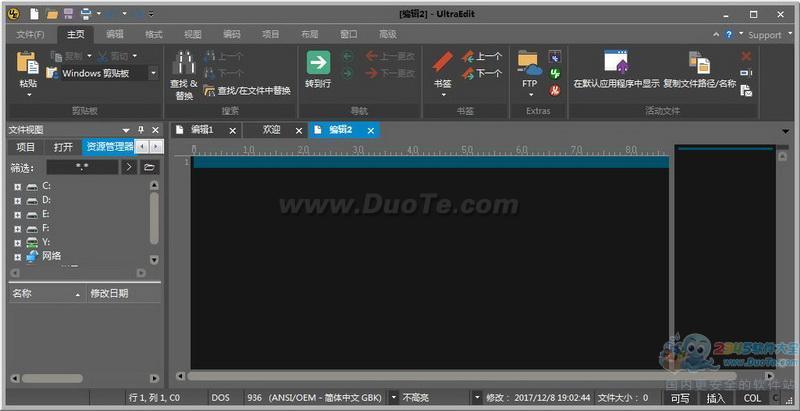Save the file with the floppy disk icon
This screenshot has width=800, height=411.
coord(68,14)
